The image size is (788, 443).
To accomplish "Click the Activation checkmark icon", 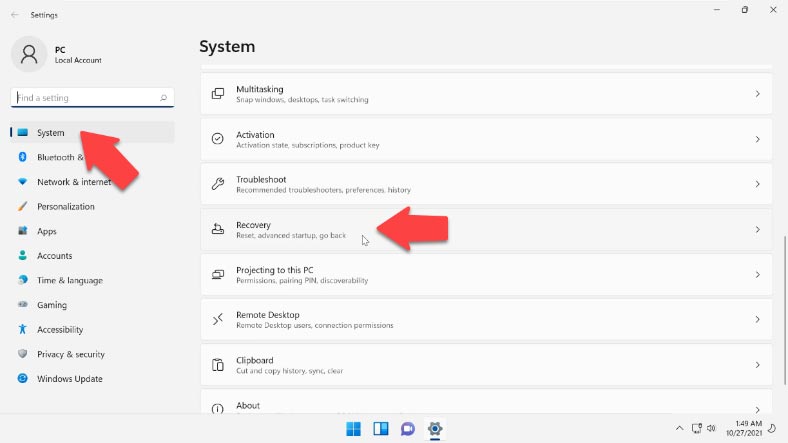I will click(x=218, y=139).
